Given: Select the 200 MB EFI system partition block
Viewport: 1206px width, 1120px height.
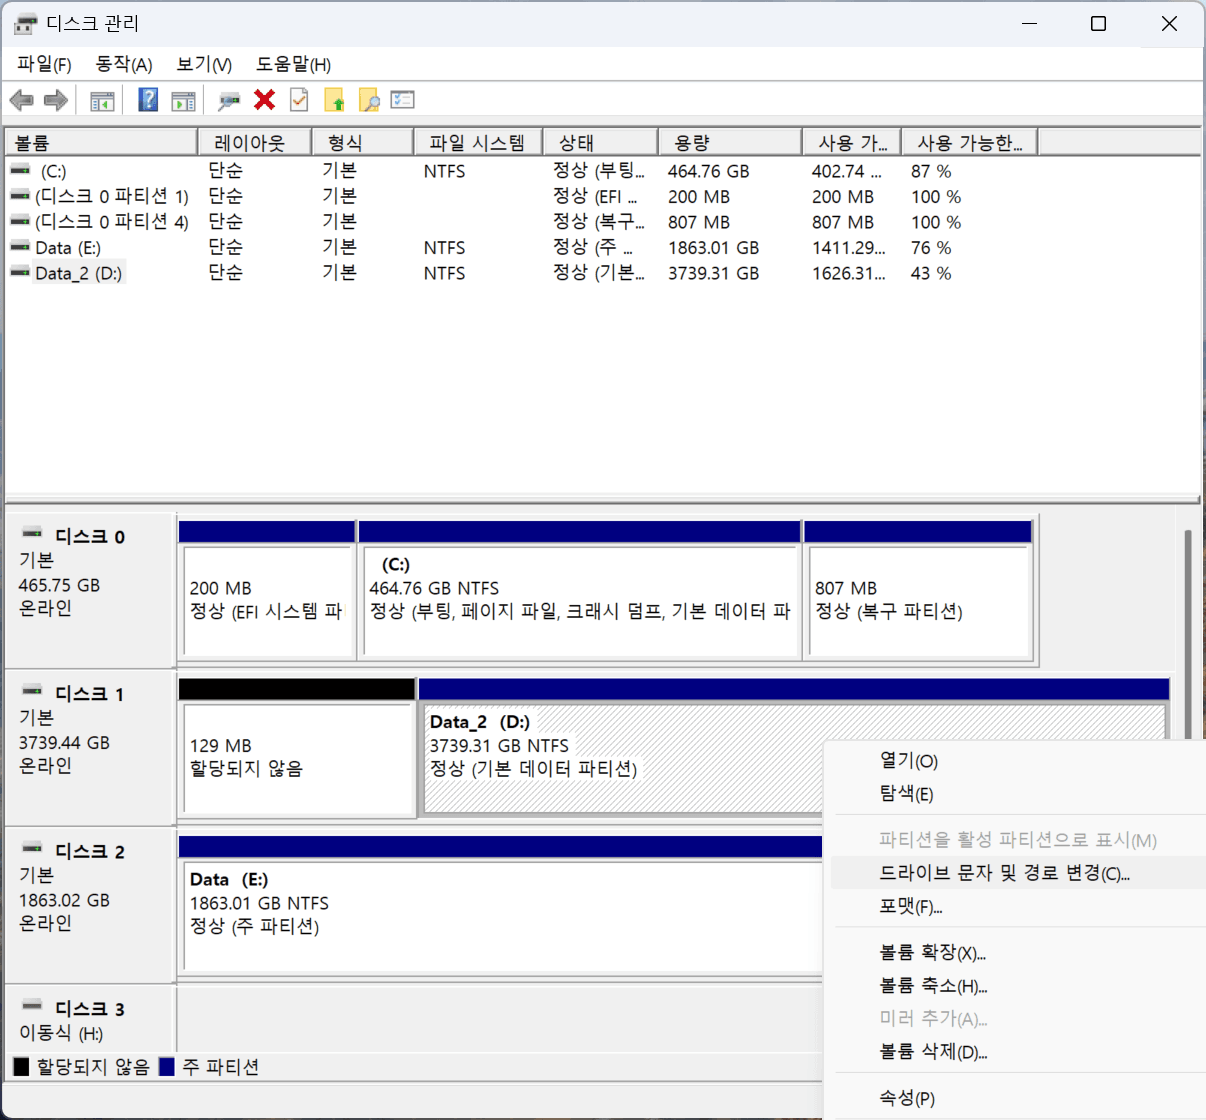Looking at the screenshot, I should coord(267,590).
